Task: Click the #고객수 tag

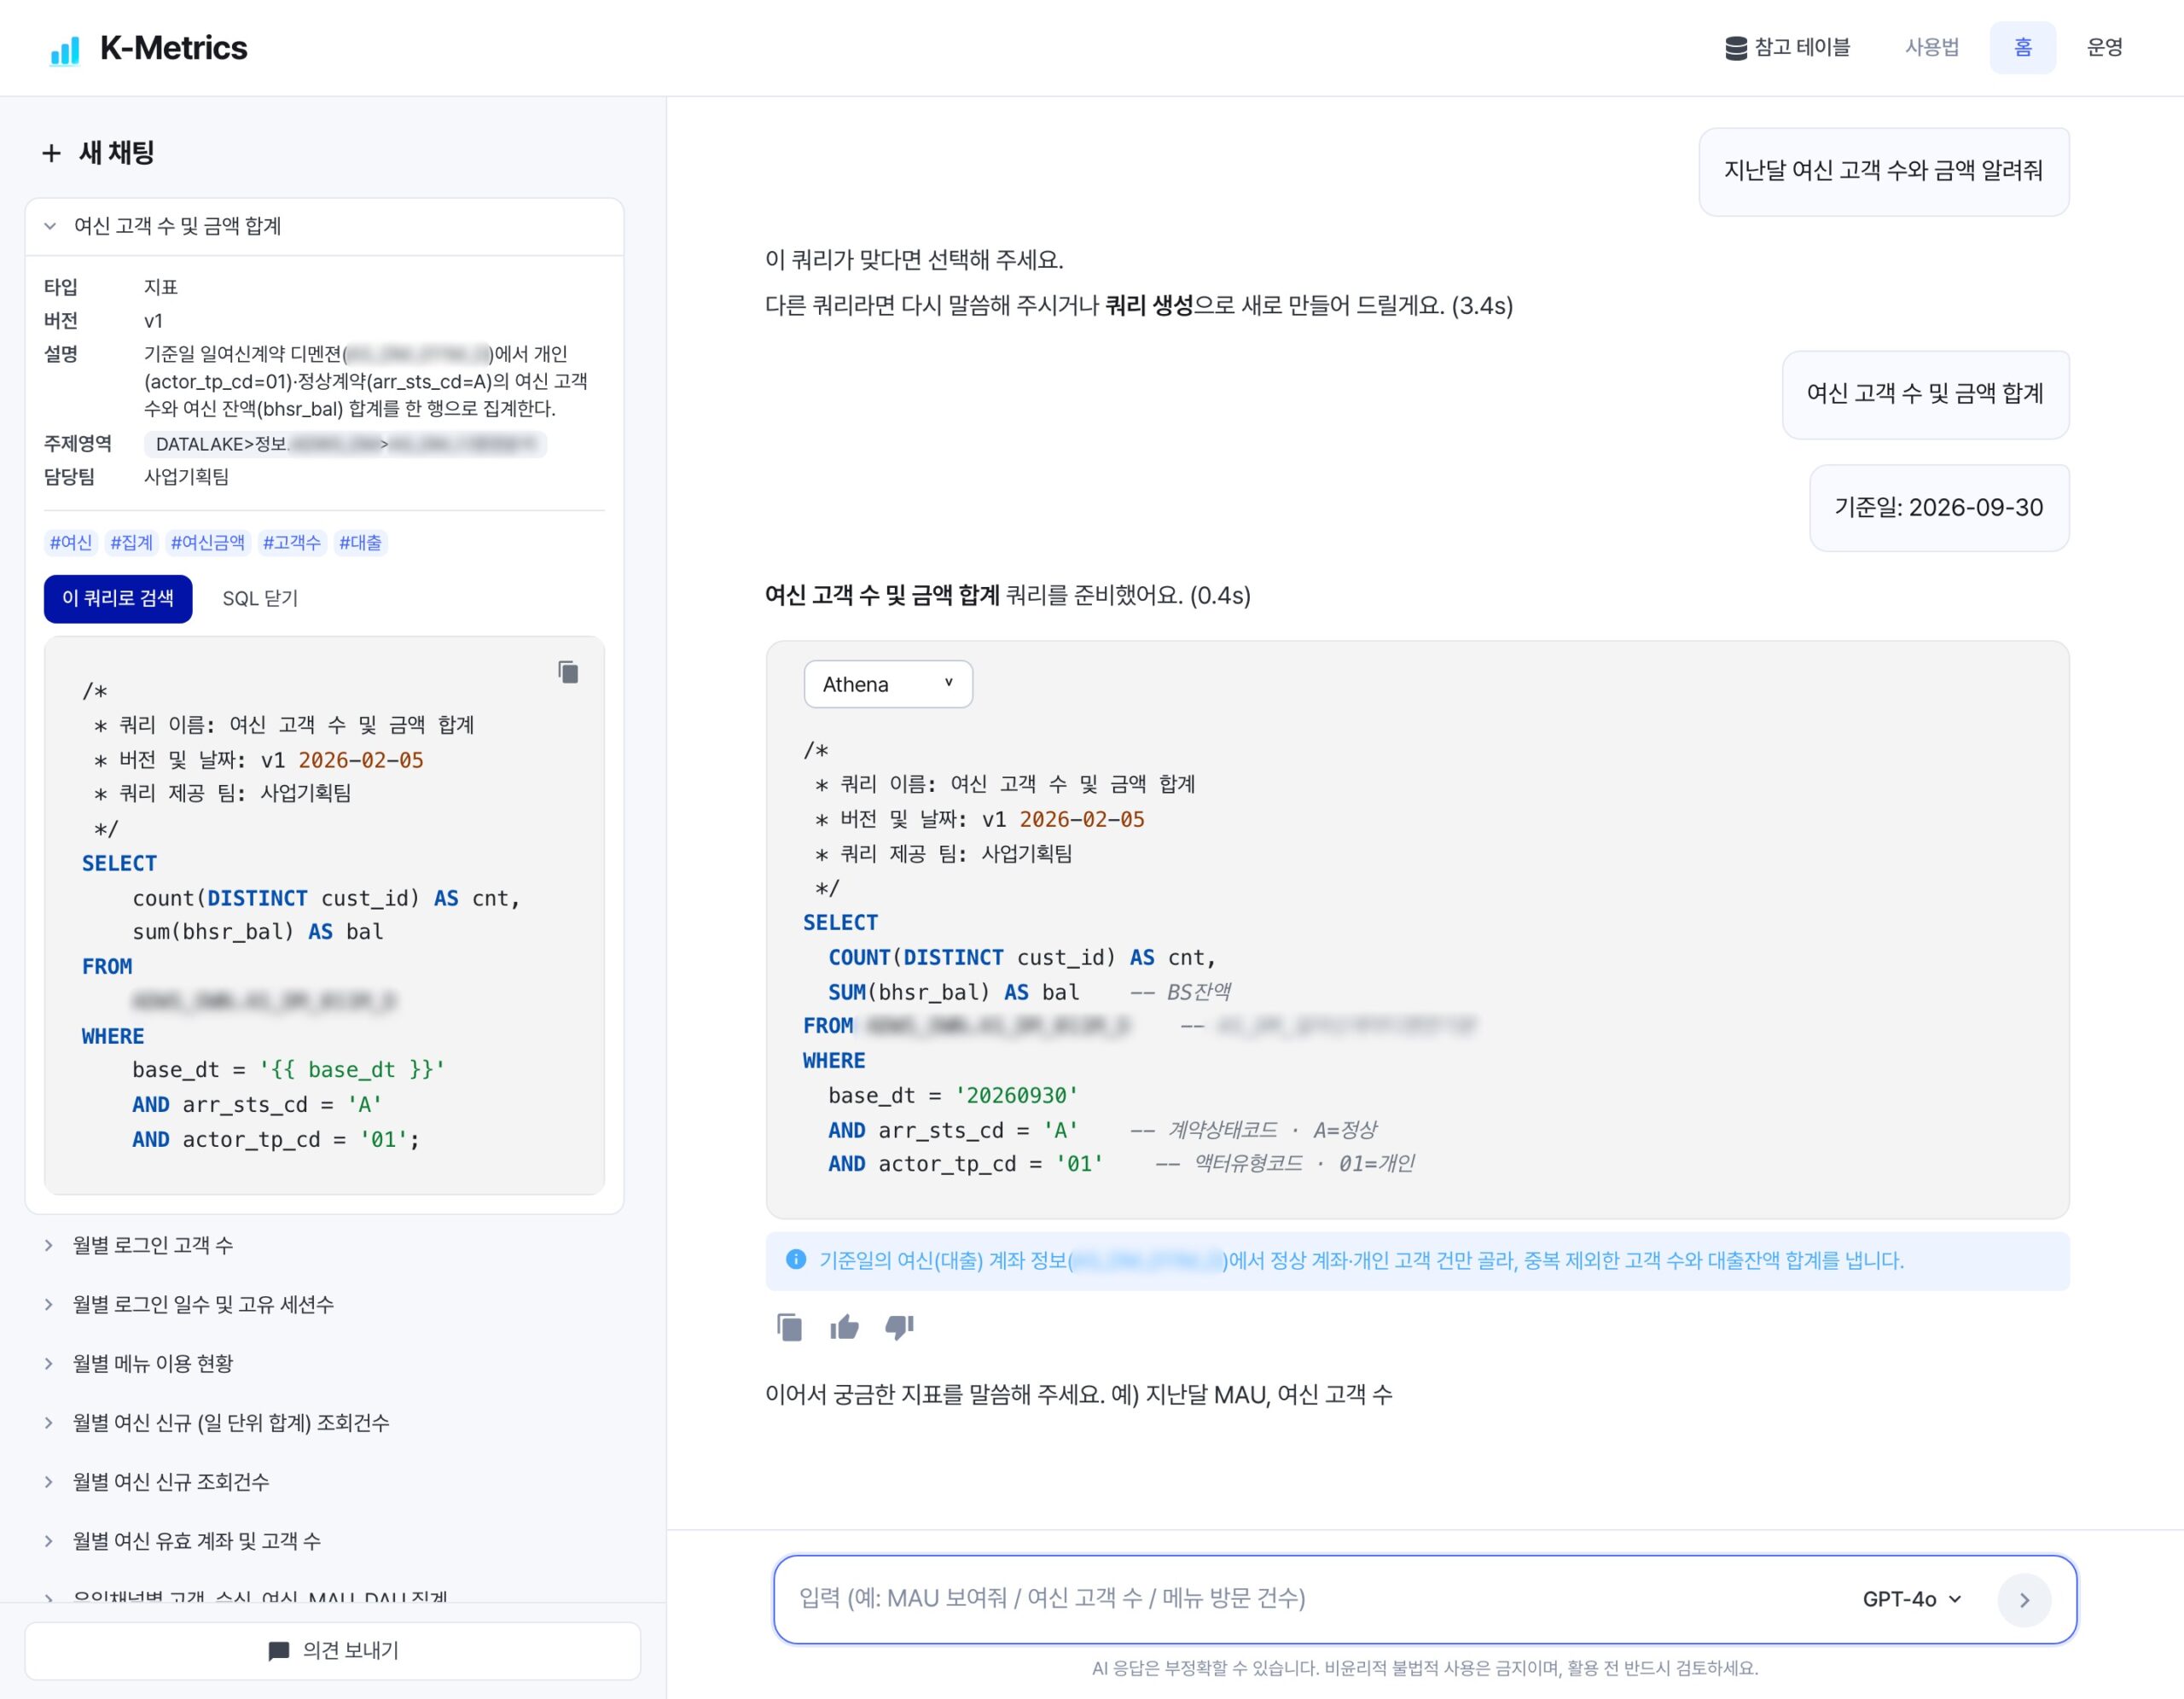Action: pyautogui.click(x=291, y=543)
